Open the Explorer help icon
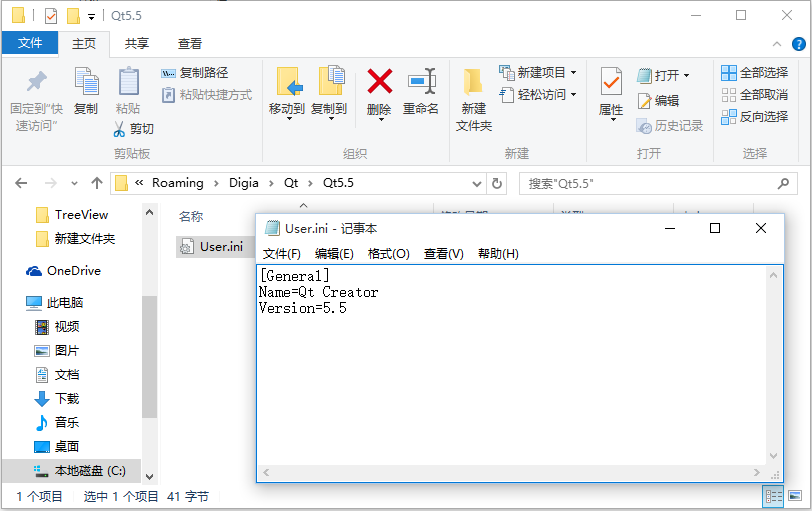The width and height of the screenshot is (812, 511). (x=798, y=45)
